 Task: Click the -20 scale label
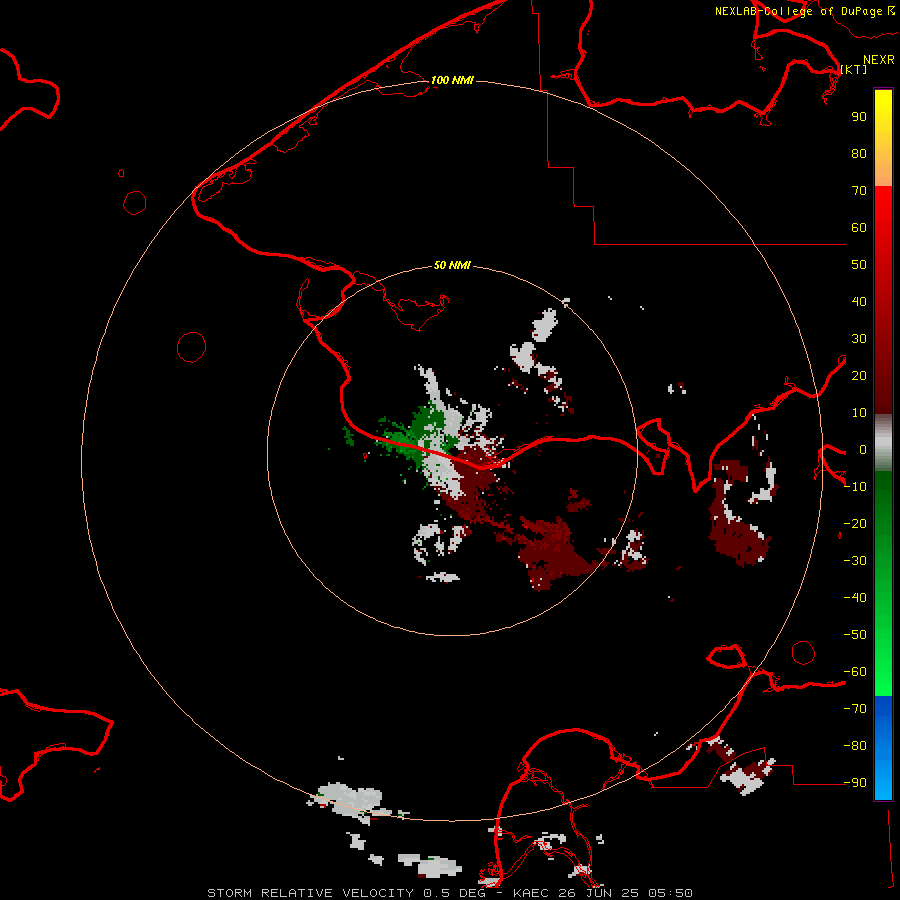pyautogui.click(x=855, y=523)
